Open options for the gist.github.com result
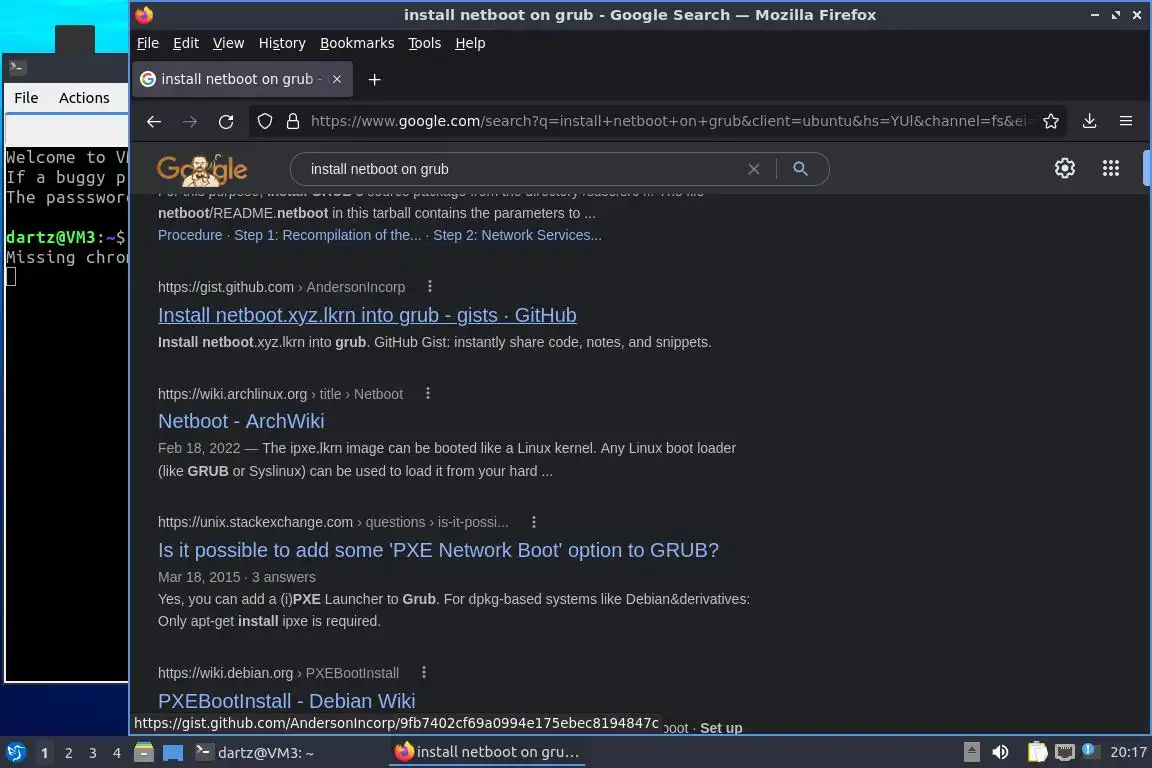This screenshot has width=1152, height=768. coord(430,287)
